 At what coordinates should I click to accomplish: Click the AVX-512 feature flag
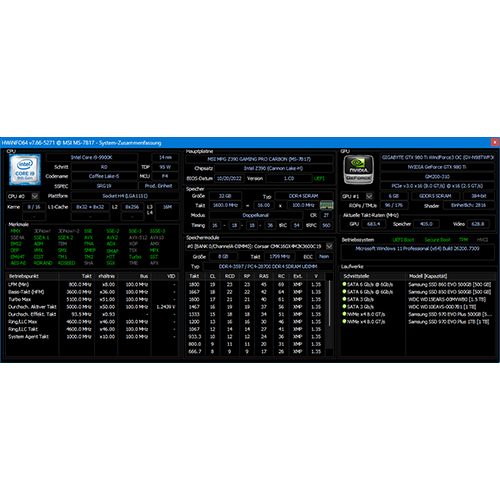point(138,238)
